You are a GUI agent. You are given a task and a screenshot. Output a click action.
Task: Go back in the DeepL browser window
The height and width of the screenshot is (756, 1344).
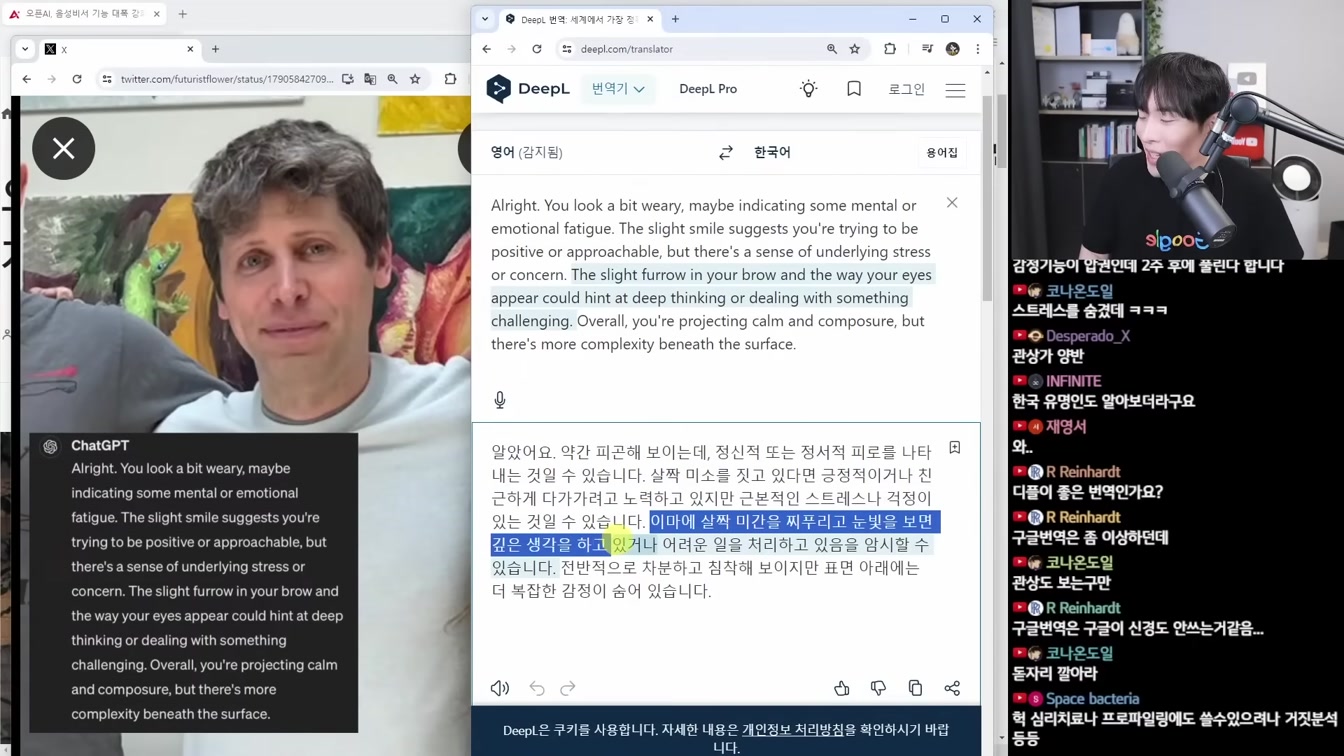click(x=487, y=49)
